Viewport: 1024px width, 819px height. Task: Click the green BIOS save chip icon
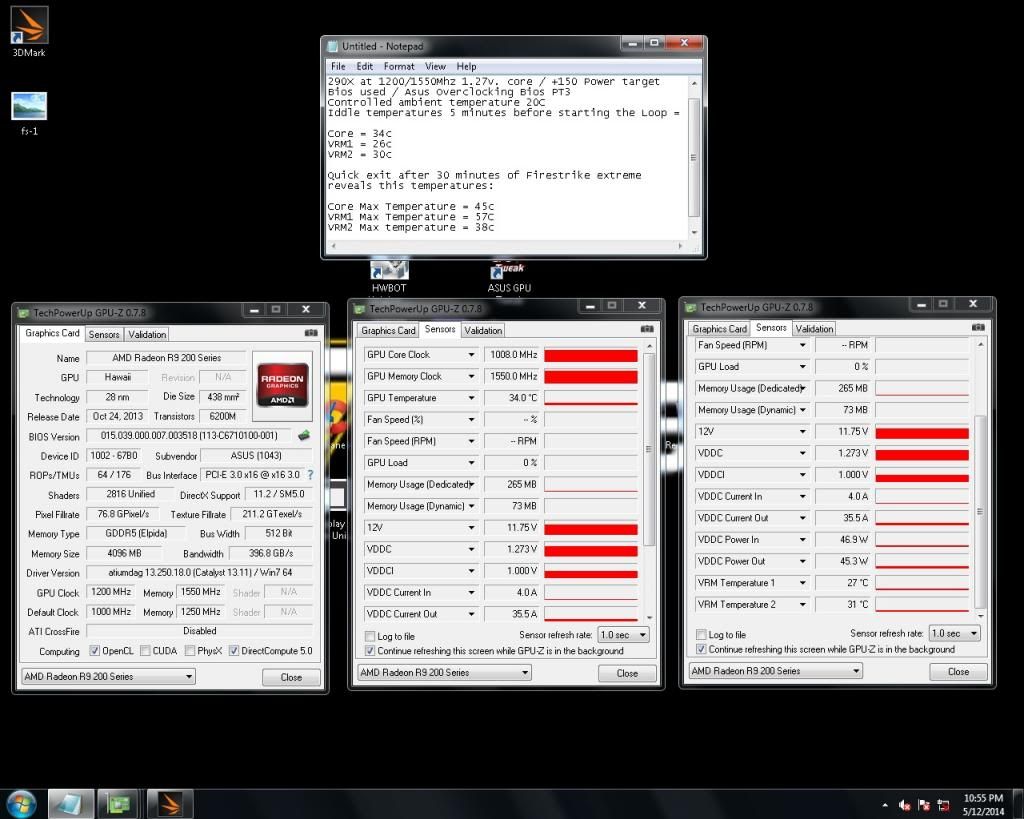click(304, 436)
